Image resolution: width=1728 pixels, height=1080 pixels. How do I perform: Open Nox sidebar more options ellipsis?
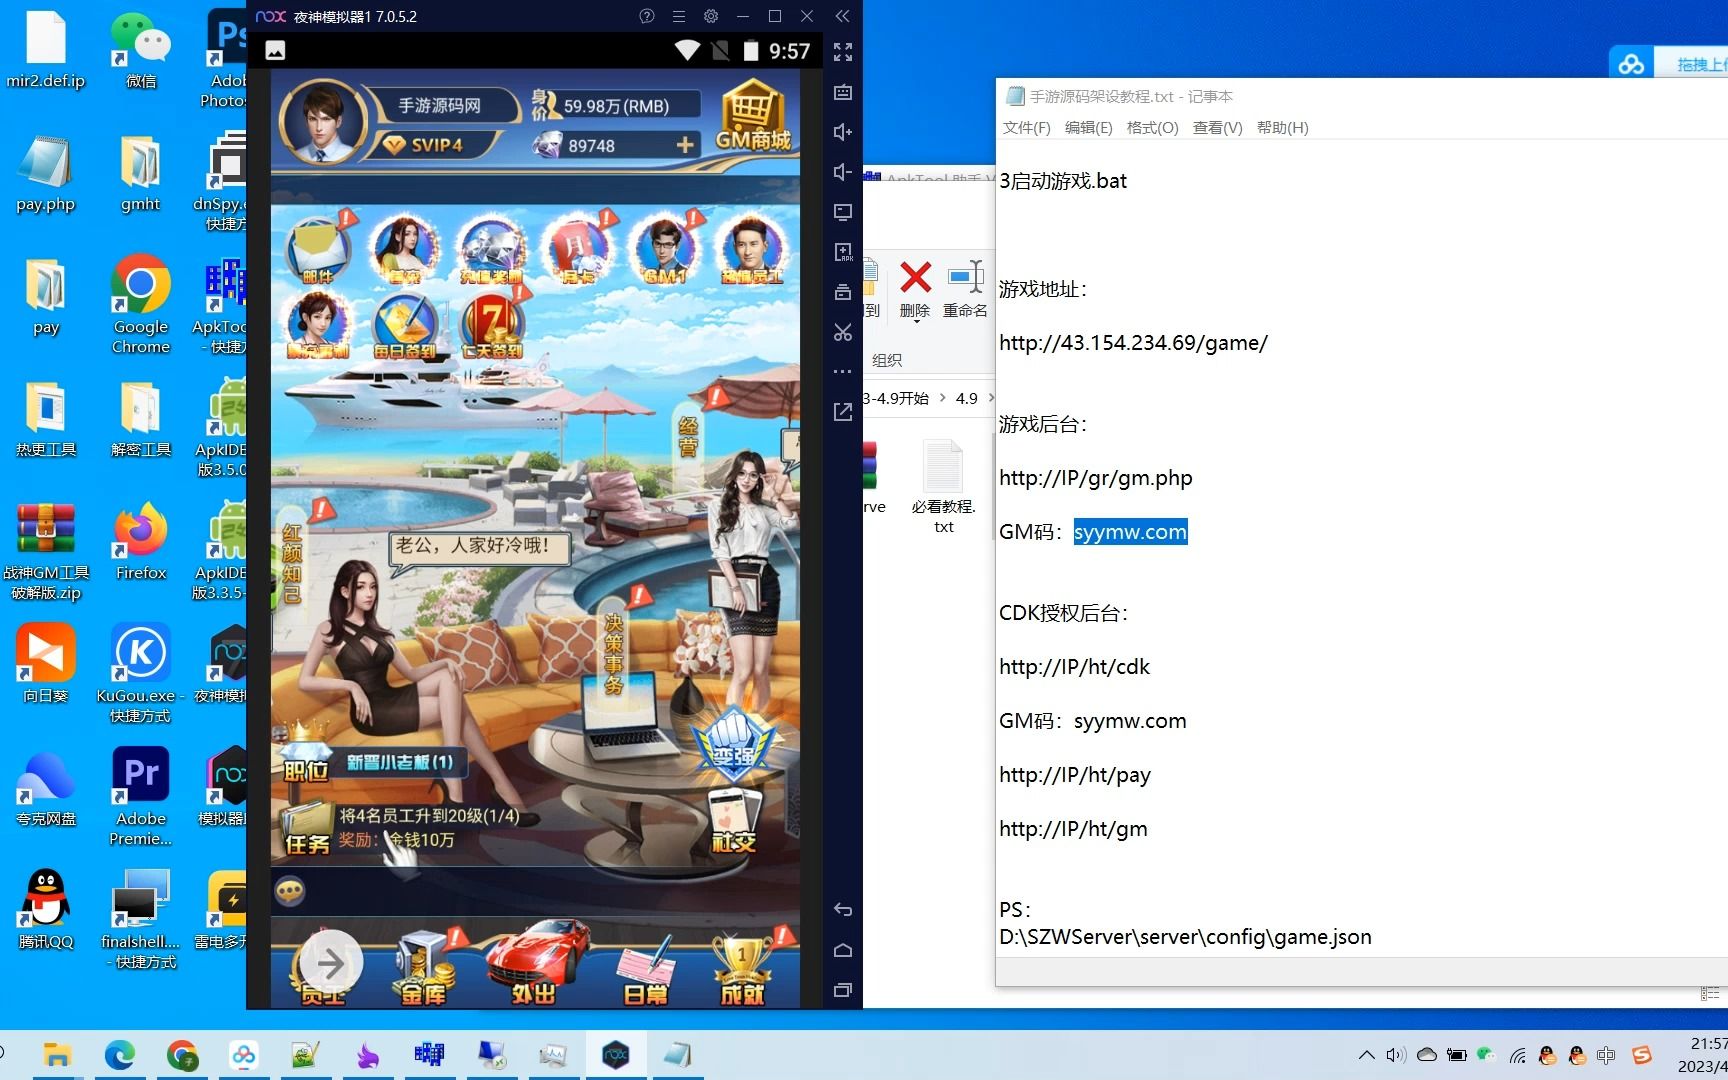tap(843, 371)
